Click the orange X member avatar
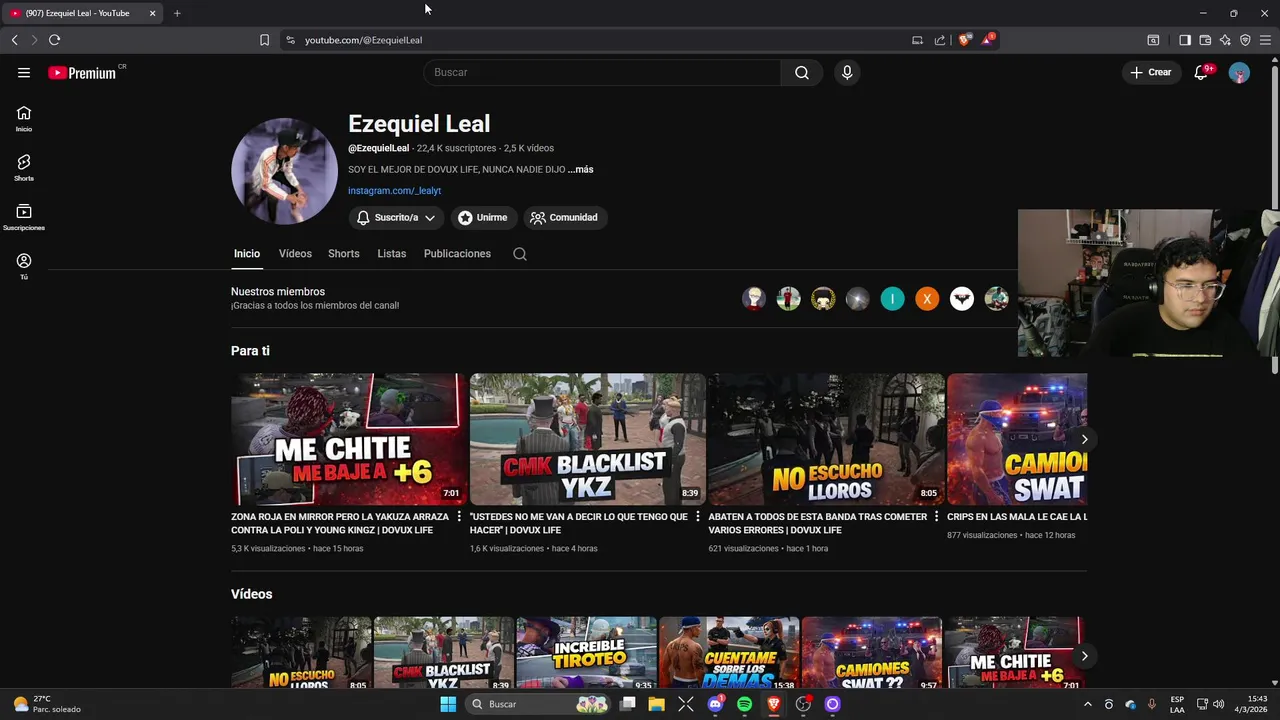The width and height of the screenshot is (1280, 720). pos(927,298)
